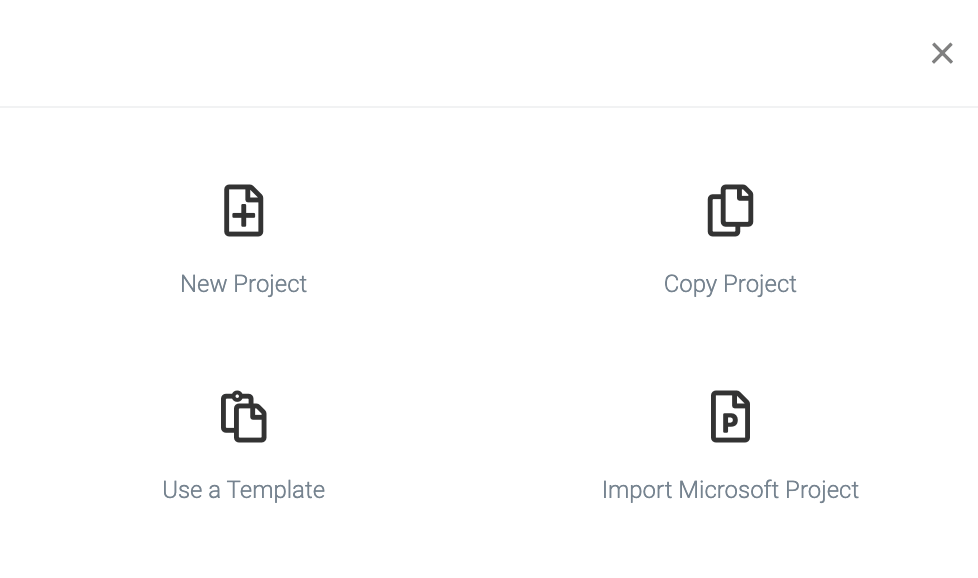The height and width of the screenshot is (578, 978).
Task: Click the Import Microsoft Project P icon
Action: [730, 417]
